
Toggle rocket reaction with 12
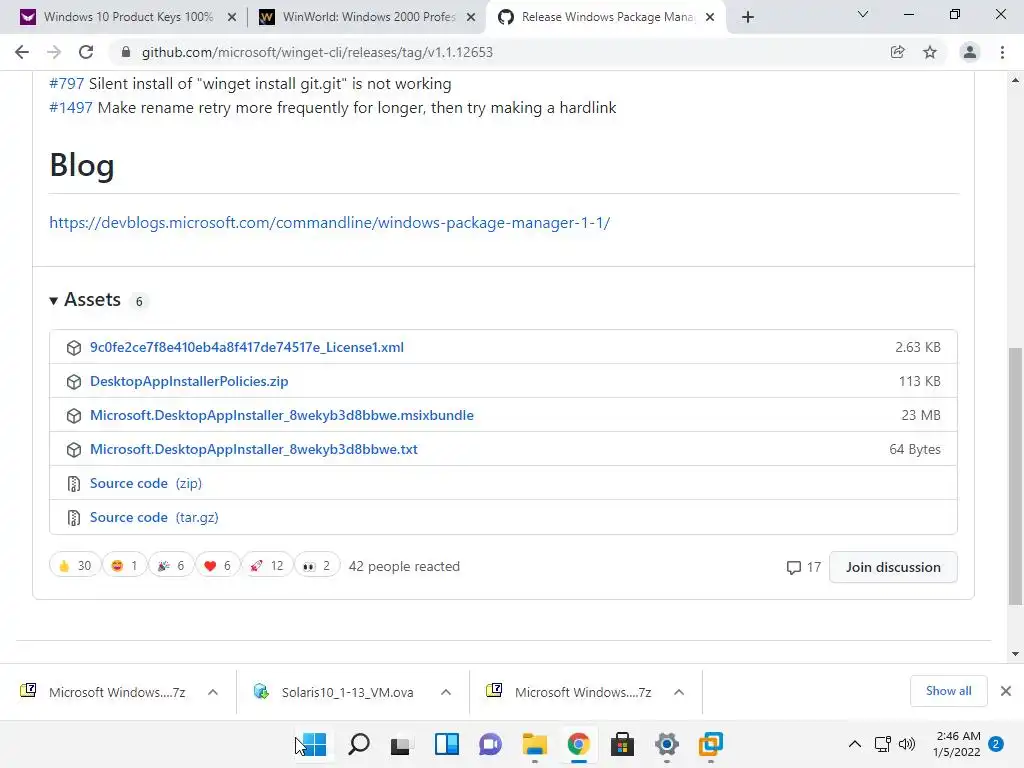(266, 566)
